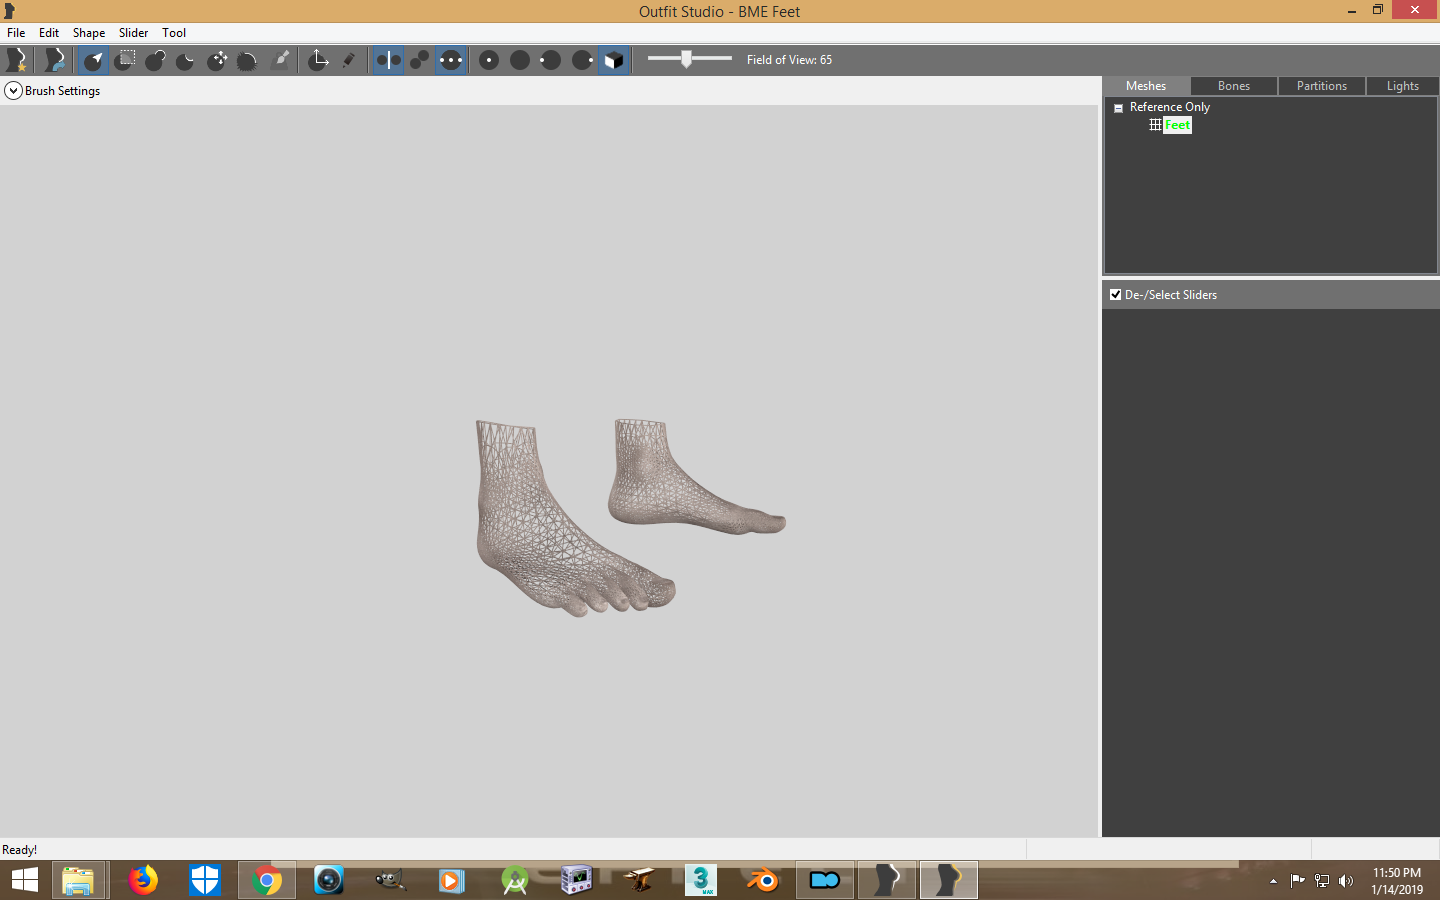Switch to the Meshes tab

pos(1146,86)
